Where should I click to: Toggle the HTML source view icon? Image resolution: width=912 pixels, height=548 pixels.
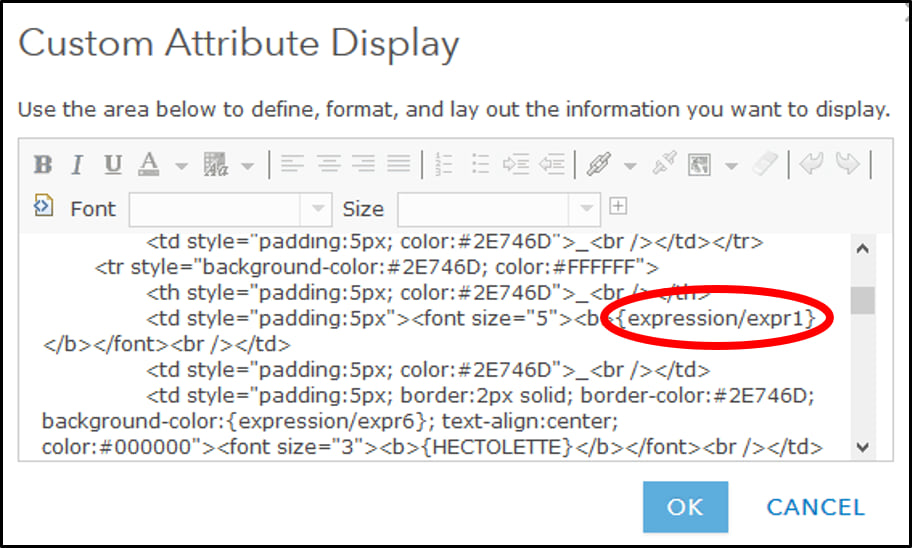[x=43, y=206]
